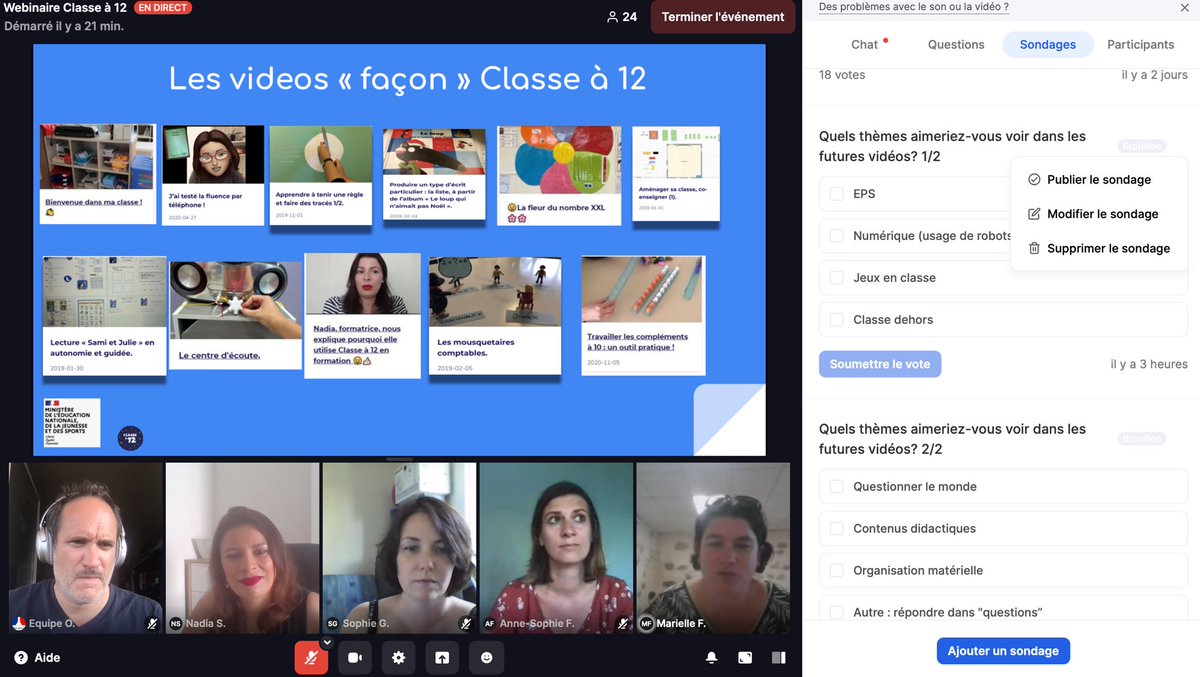Check the Contenus didactiques option
Screen dimensions: 1200x677
pyautogui.click(x=836, y=529)
